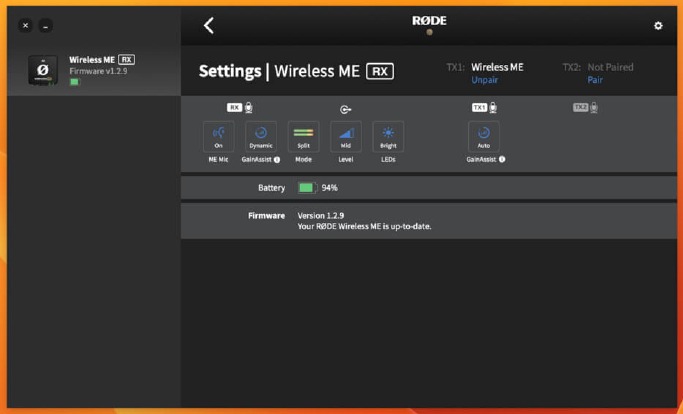683x414 pixels.
Task: Open the TX1 GainAssist info icon
Action: 502,159
